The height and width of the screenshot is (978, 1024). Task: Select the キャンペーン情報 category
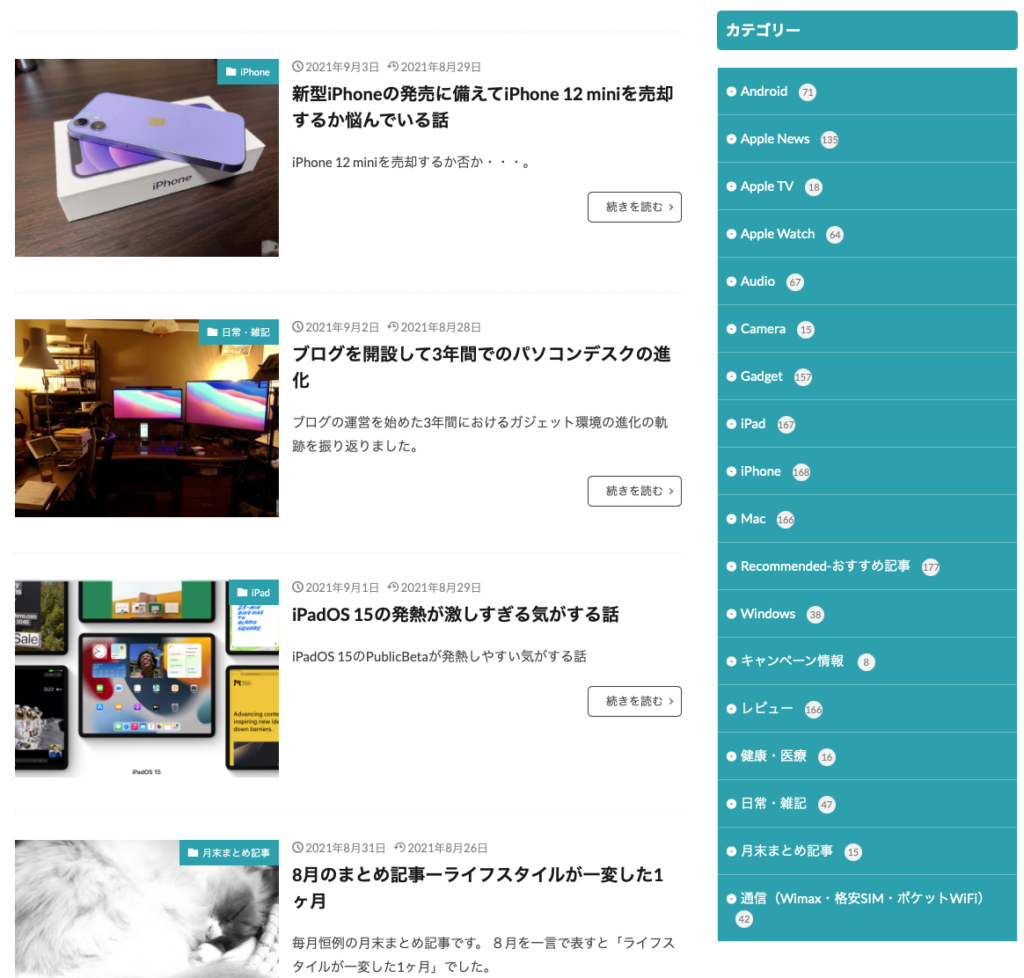[867, 661]
